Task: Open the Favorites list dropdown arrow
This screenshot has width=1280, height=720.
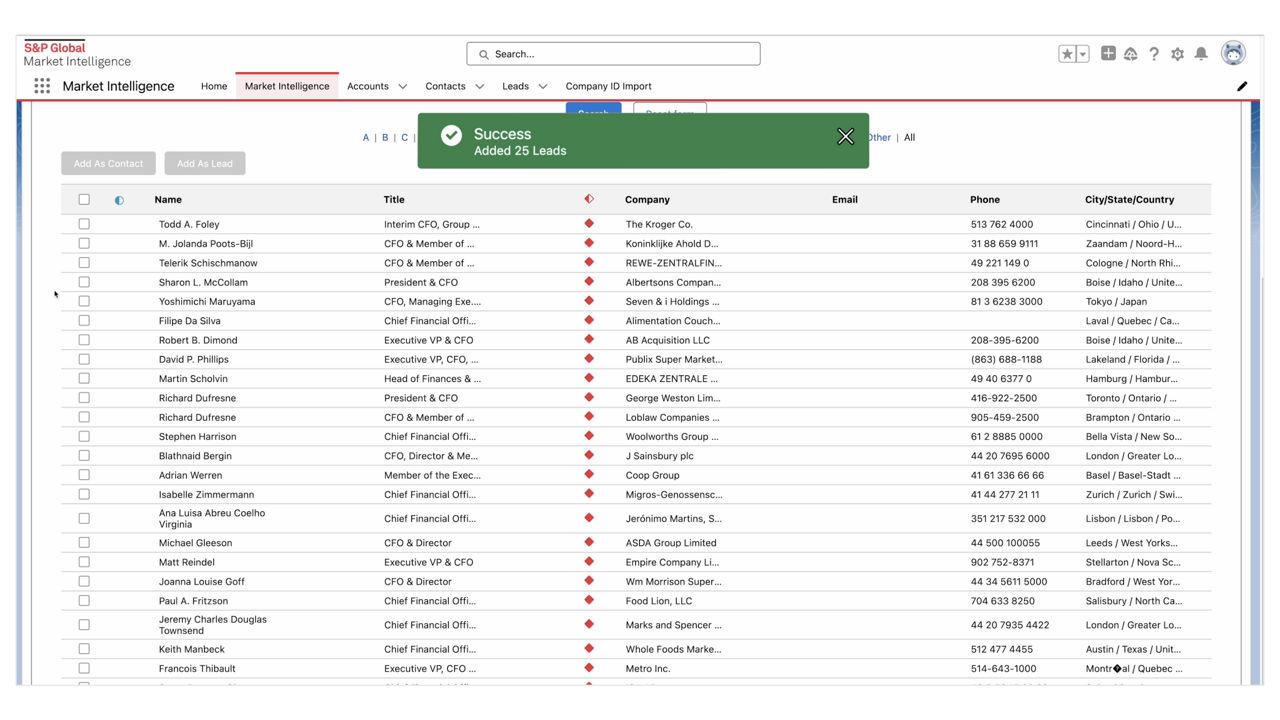Action: pos(1082,54)
